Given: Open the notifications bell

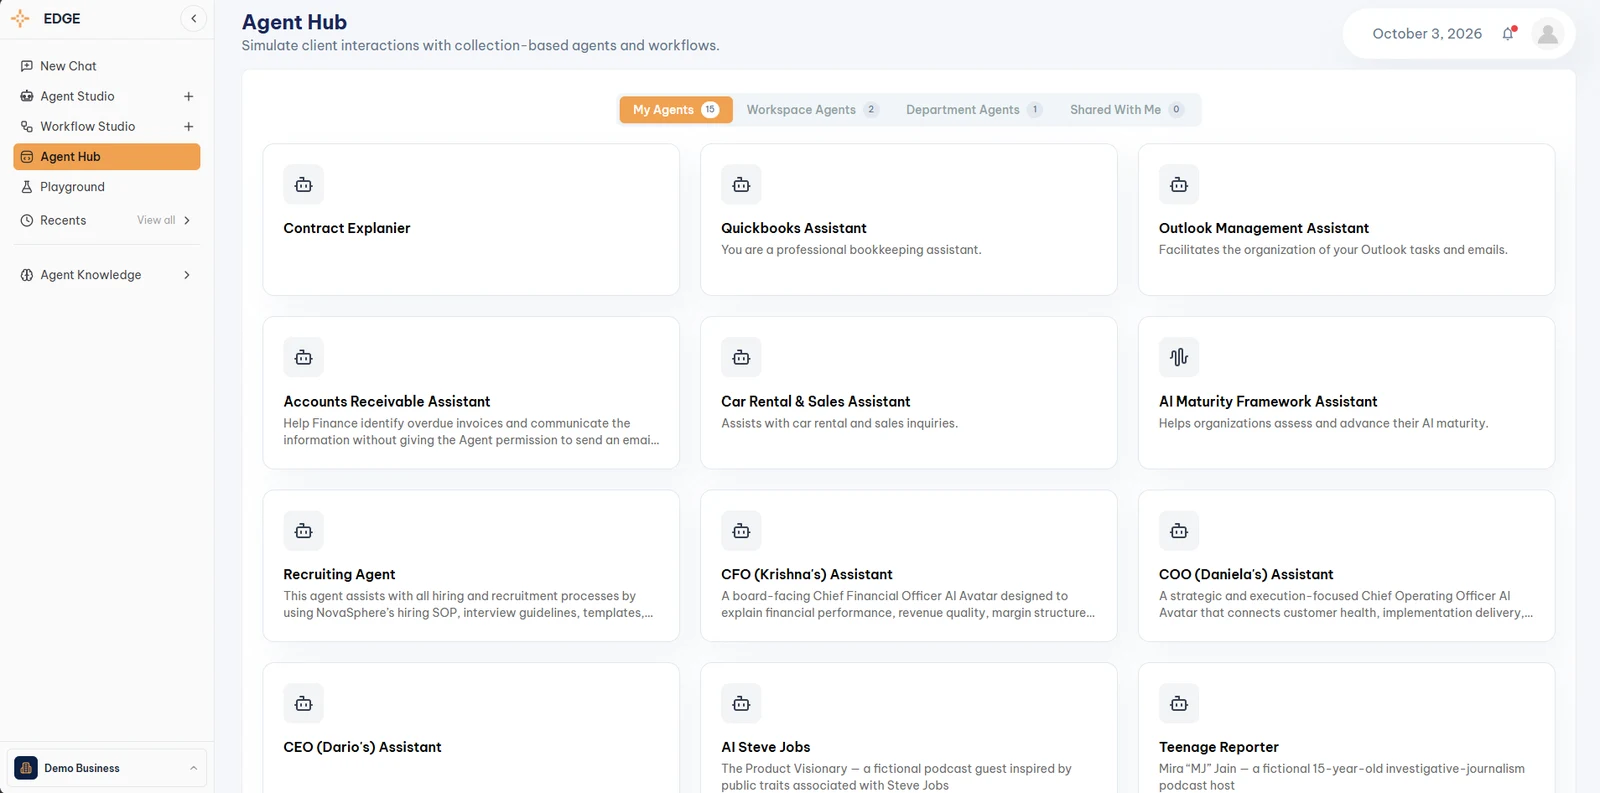Looking at the screenshot, I should pos(1508,34).
